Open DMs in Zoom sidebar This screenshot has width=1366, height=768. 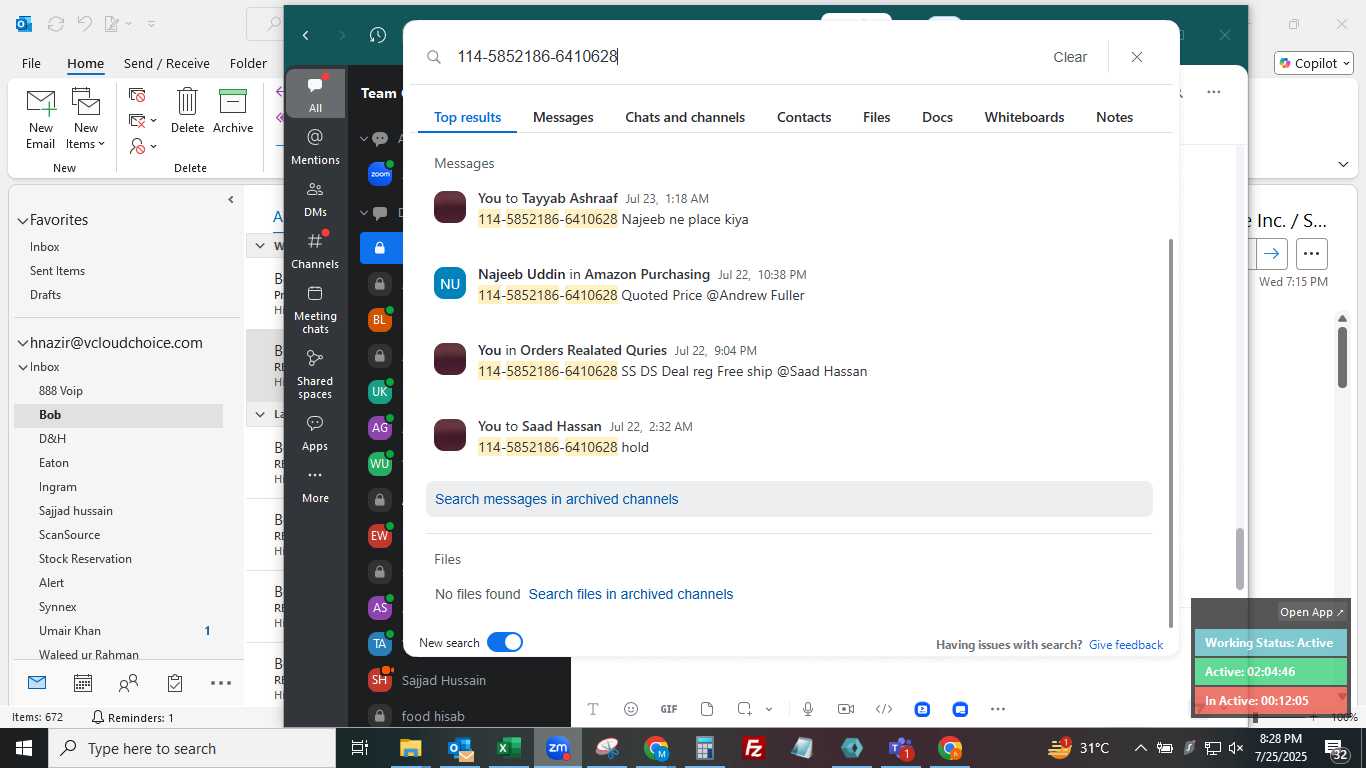click(x=315, y=199)
